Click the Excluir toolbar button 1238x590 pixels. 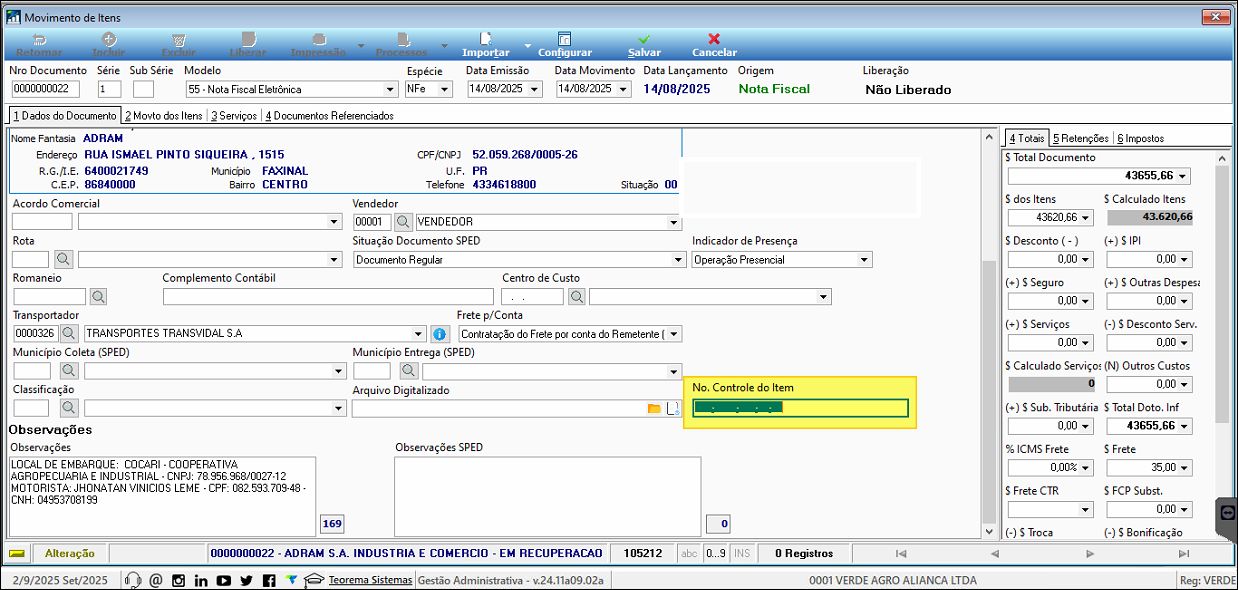(178, 45)
